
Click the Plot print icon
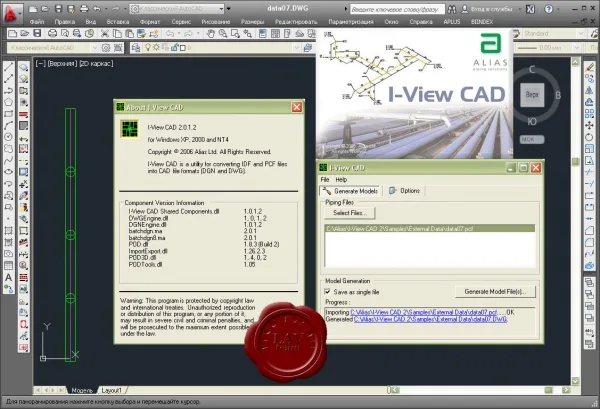pyautogui.click(x=52, y=34)
